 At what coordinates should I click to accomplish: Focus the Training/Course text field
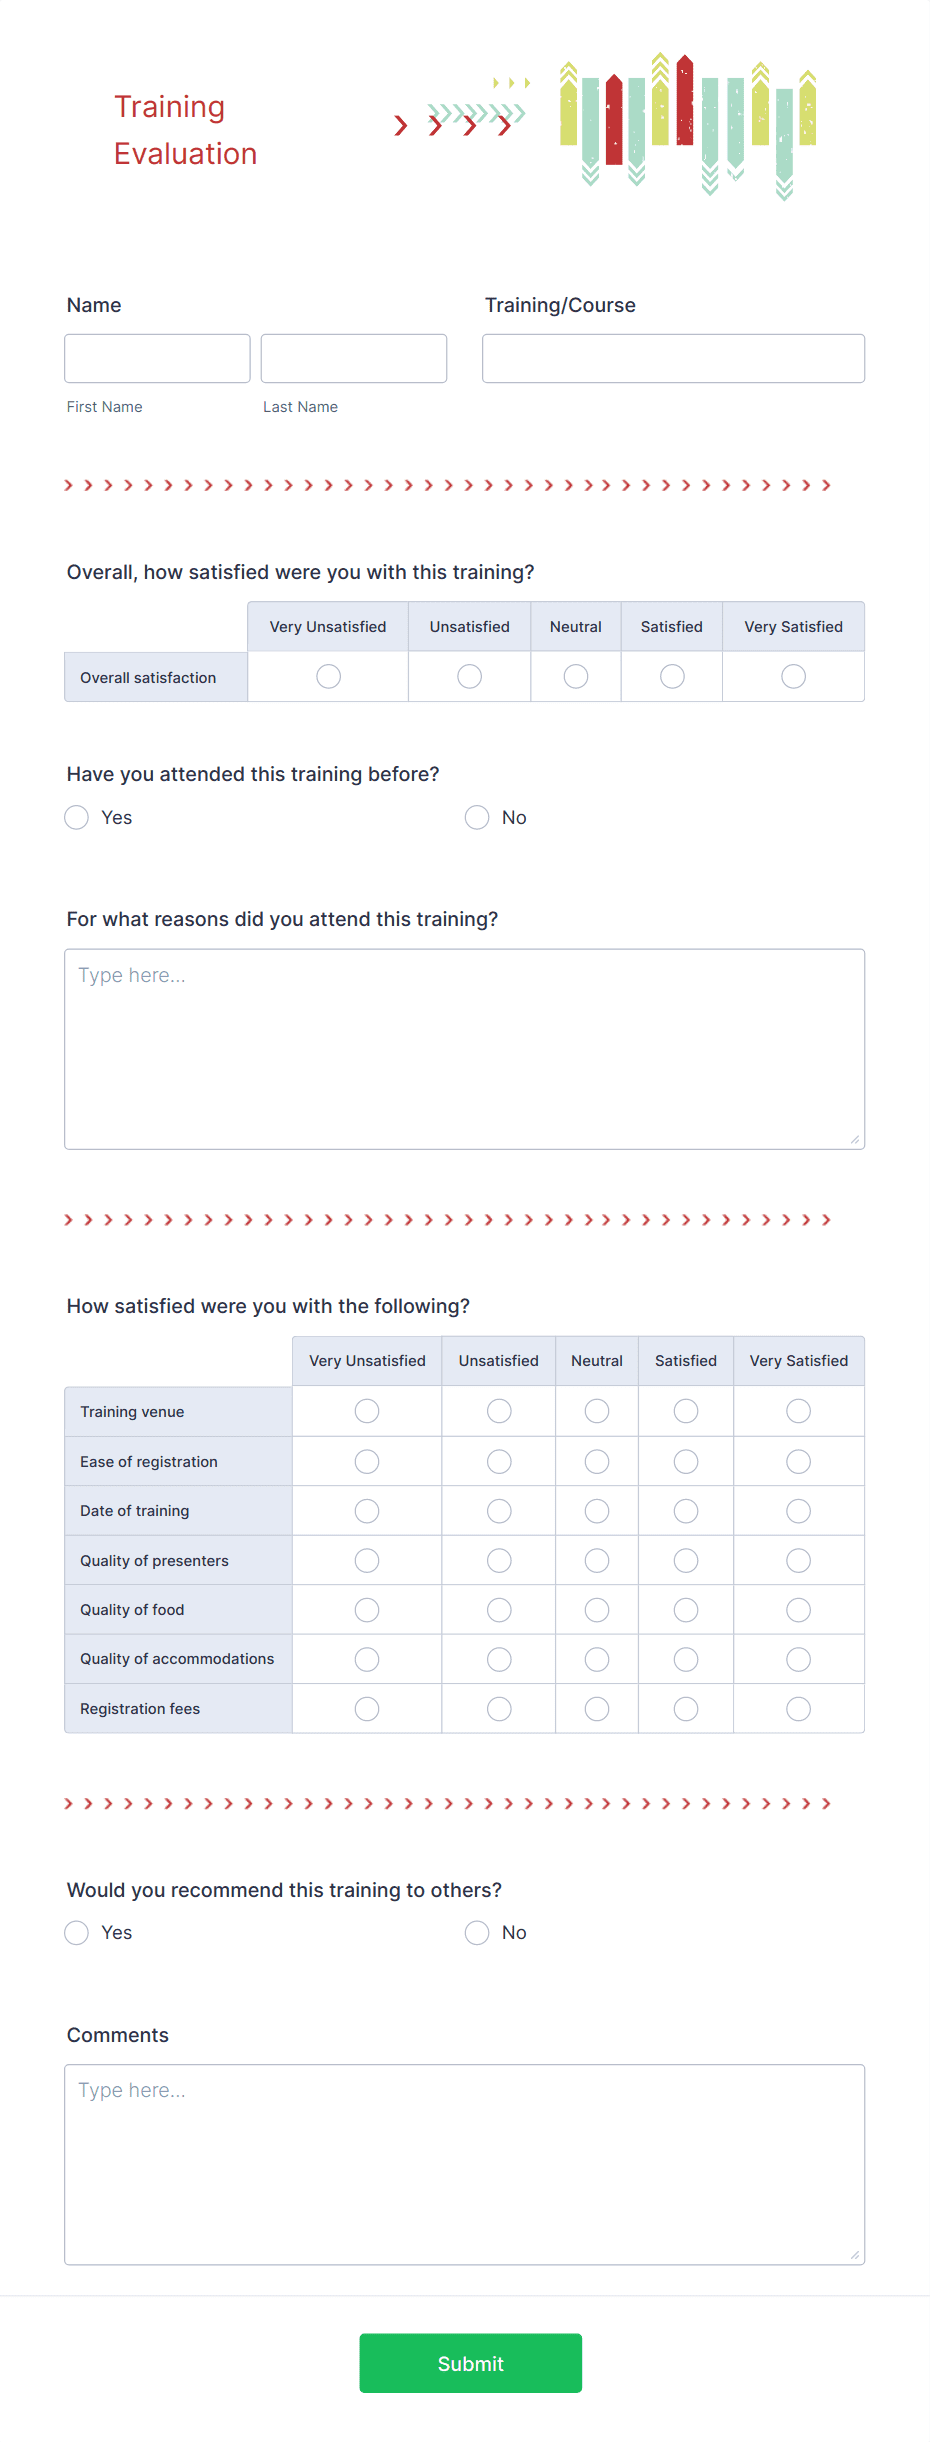tap(673, 358)
